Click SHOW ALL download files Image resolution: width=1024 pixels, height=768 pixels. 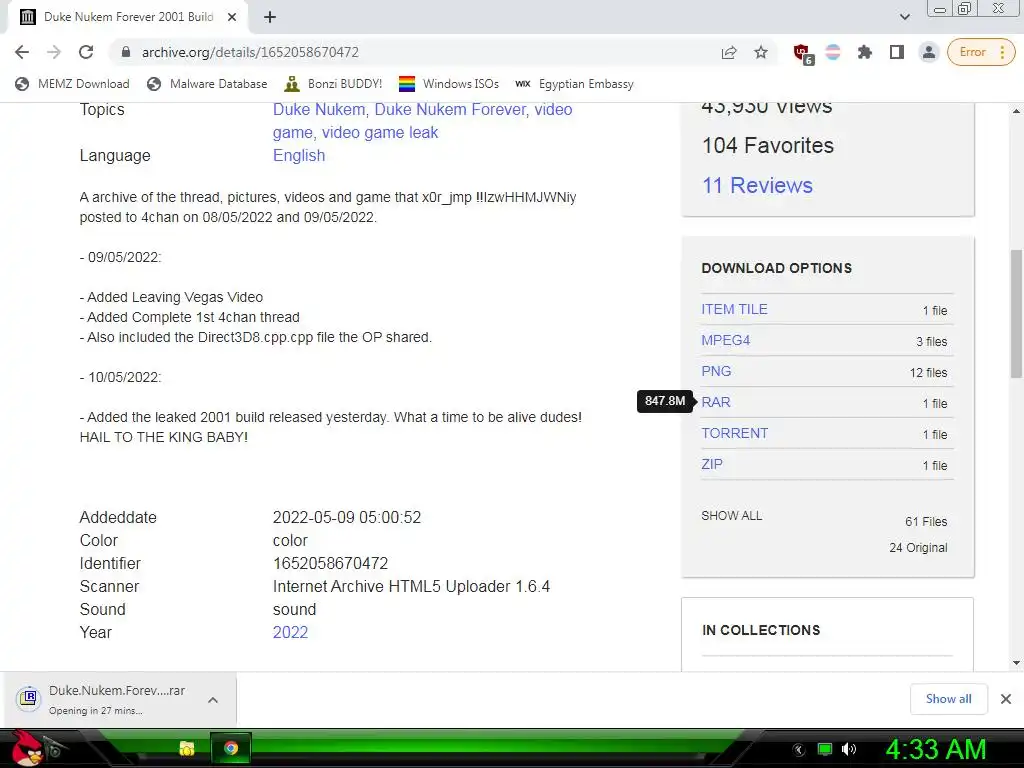(731, 516)
